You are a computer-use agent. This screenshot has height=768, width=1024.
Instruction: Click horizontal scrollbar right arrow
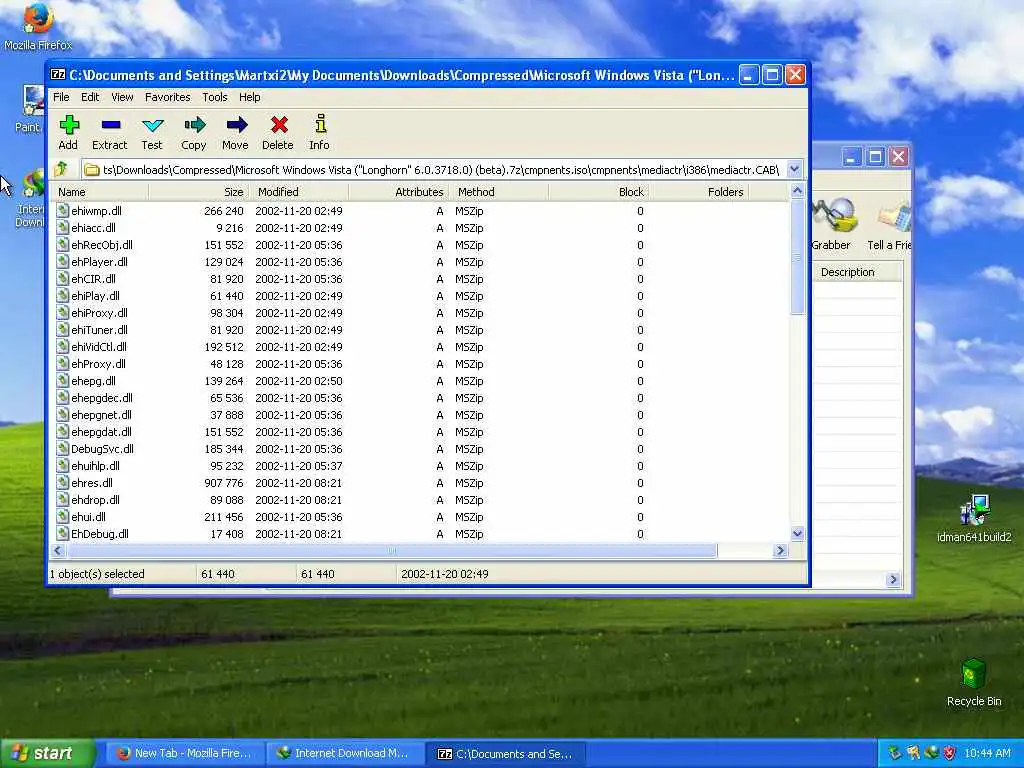[x=780, y=551]
